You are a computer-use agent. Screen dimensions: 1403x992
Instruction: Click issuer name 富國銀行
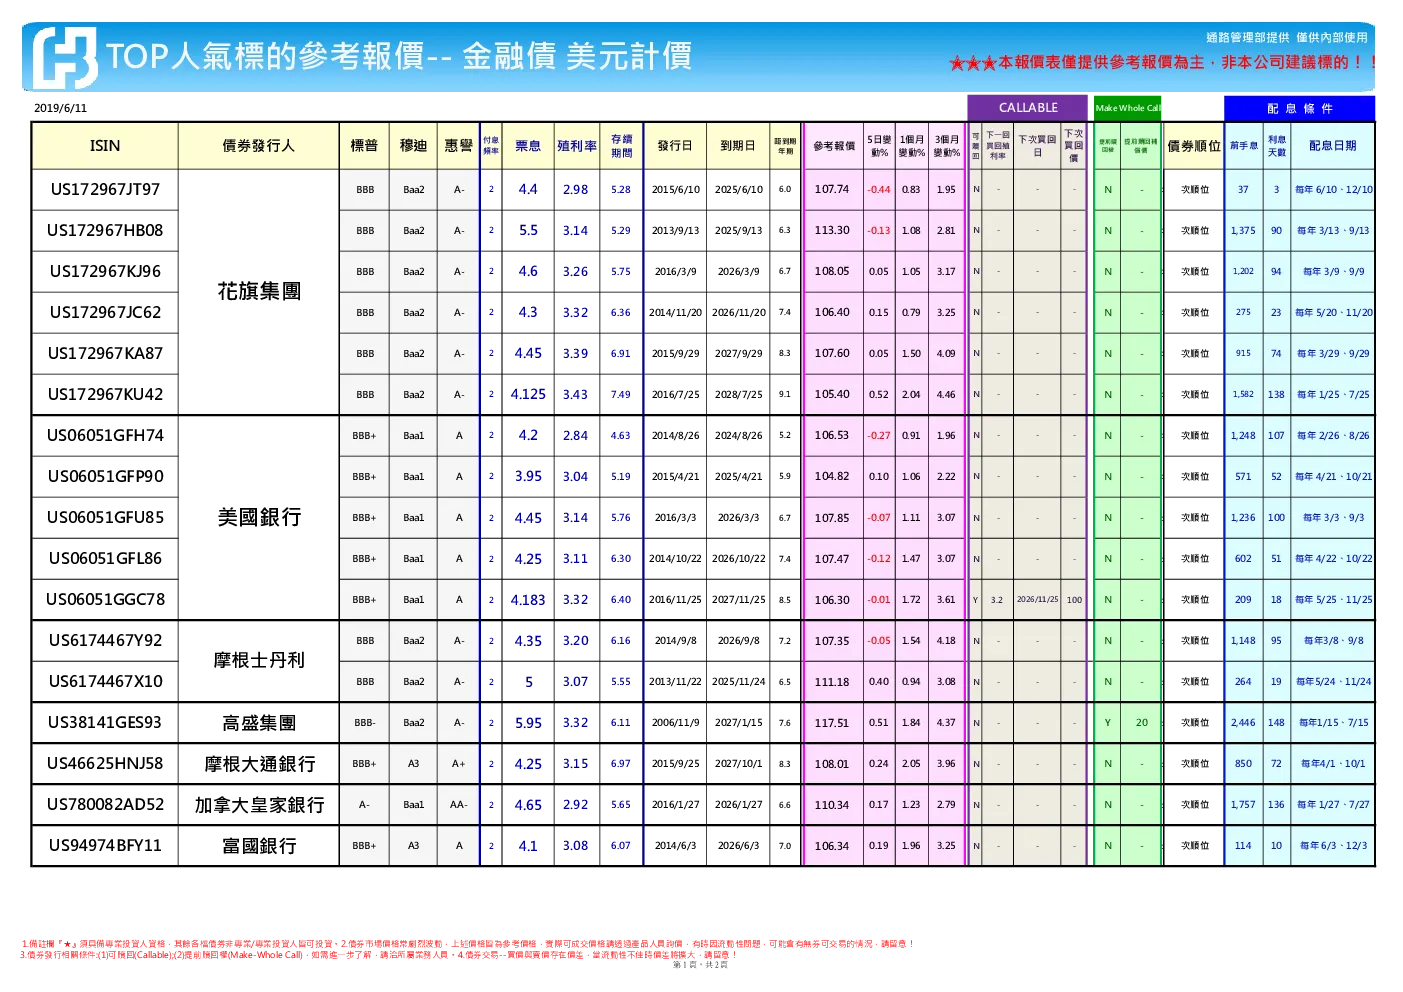tap(259, 845)
